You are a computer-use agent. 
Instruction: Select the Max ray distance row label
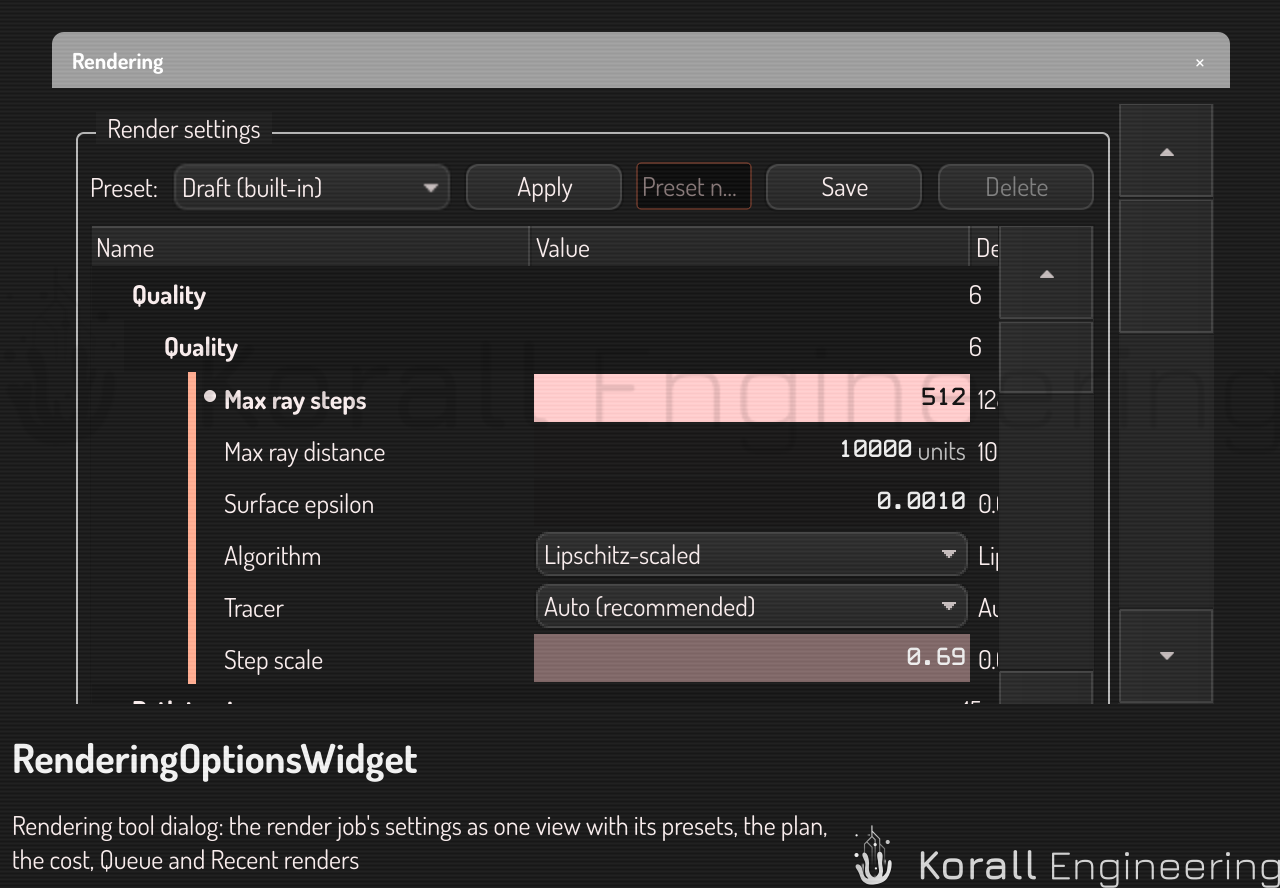[304, 452]
